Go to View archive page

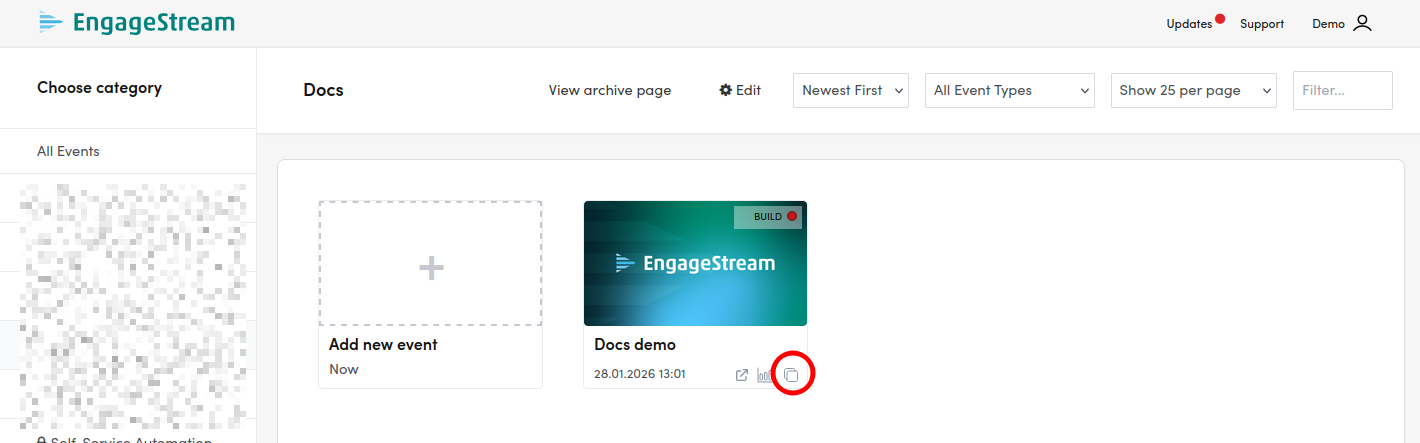click(x=610, y=90)
